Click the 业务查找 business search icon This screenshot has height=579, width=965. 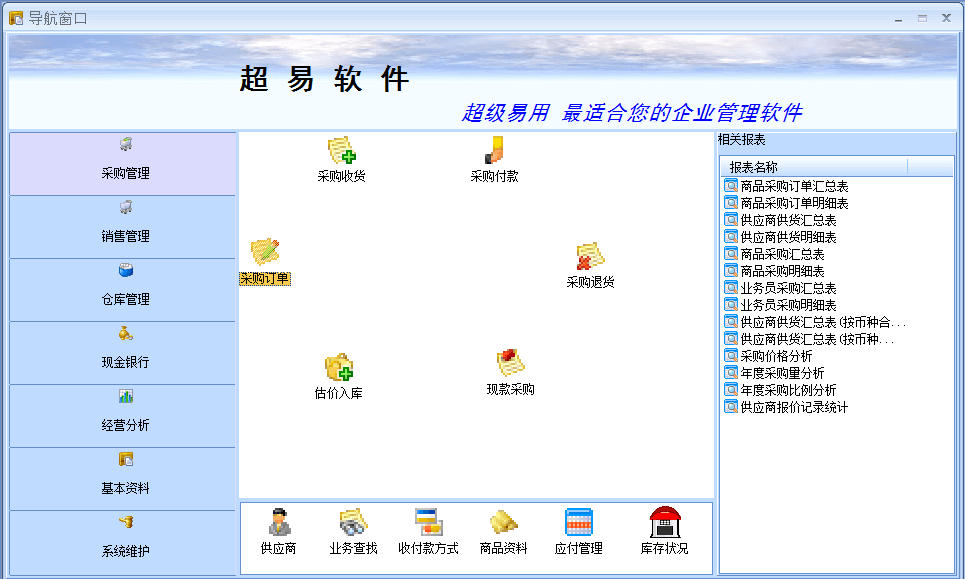point(353,524)
